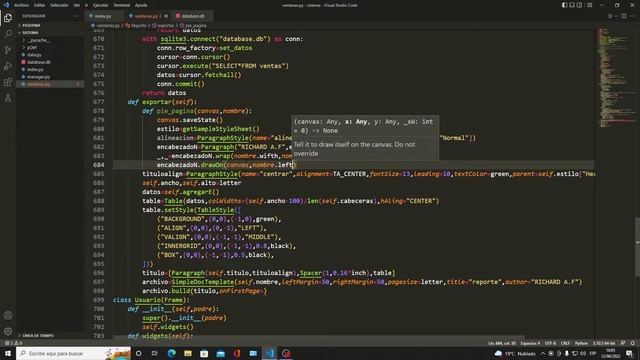Open the Editar menu
Screen dimensions: 640x360
40,5
